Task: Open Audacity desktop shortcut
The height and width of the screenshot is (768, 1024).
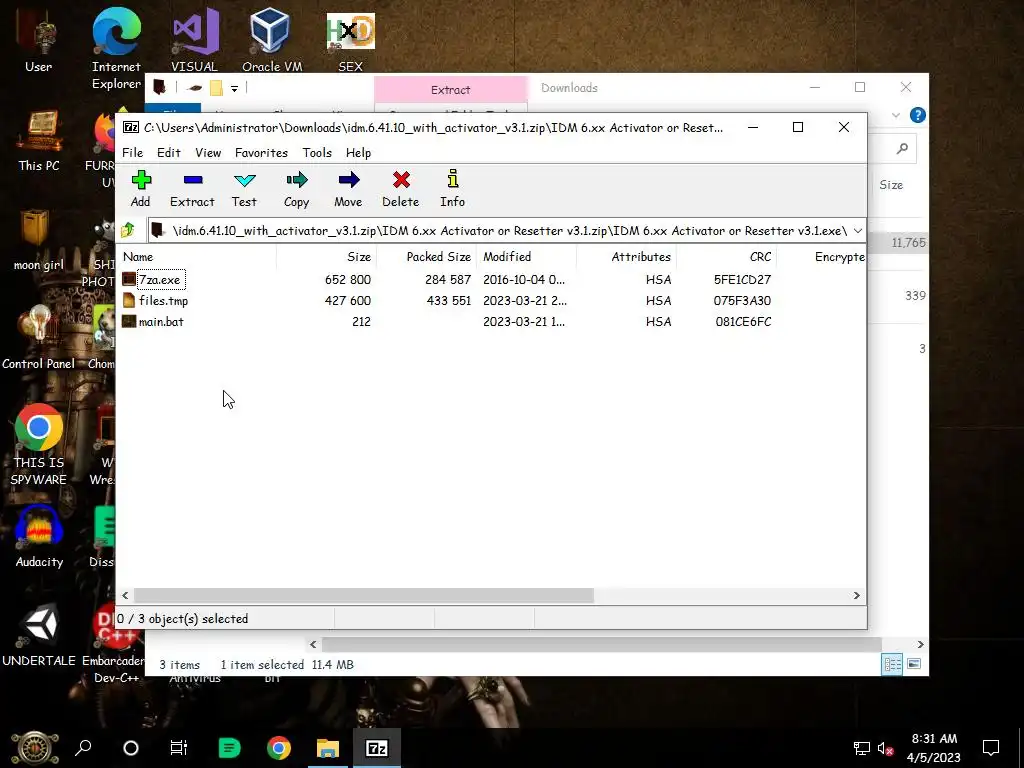Action: pos(39,537)
